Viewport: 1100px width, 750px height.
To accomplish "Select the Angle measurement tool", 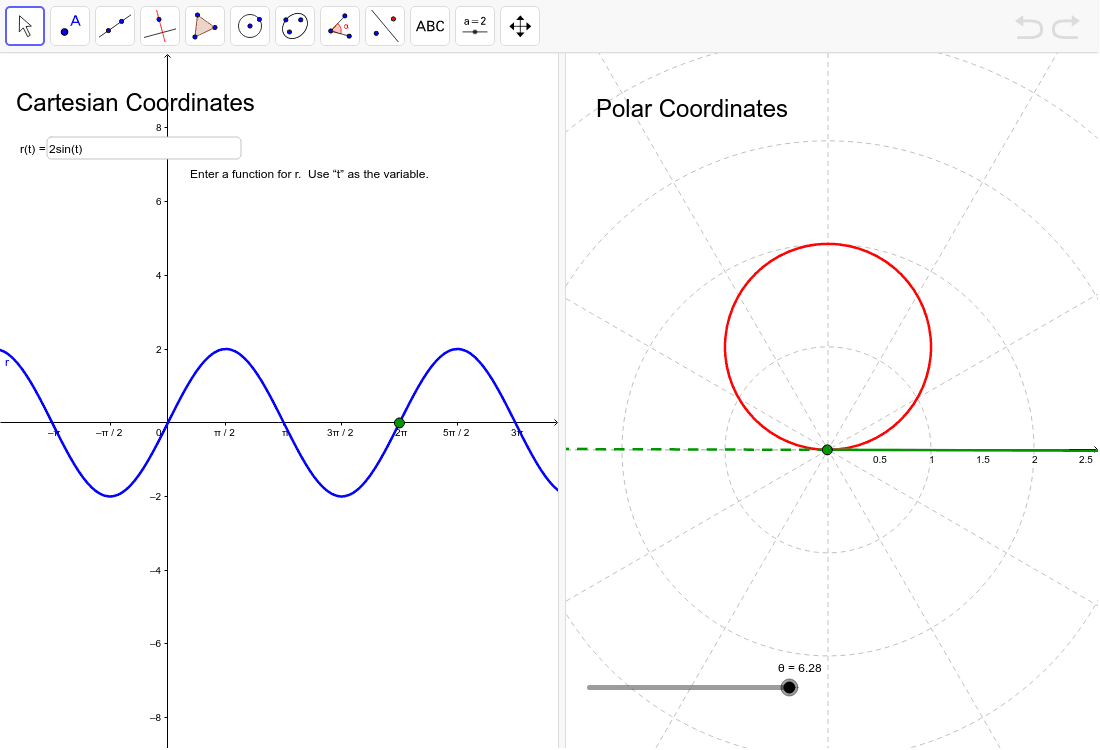I will tap(340, 26).
